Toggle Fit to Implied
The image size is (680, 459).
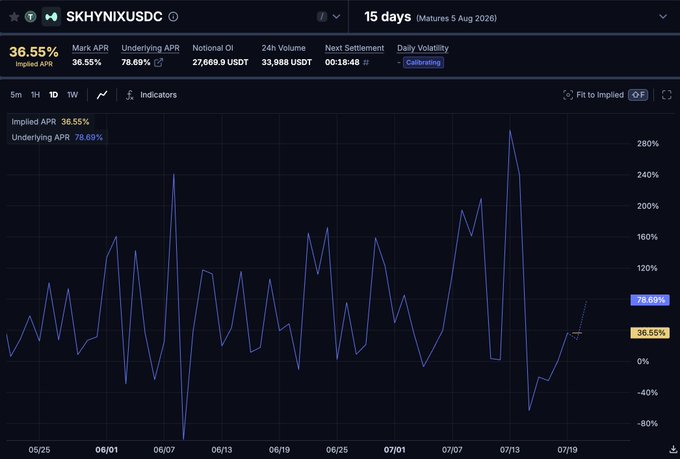[x=593, y=95]
